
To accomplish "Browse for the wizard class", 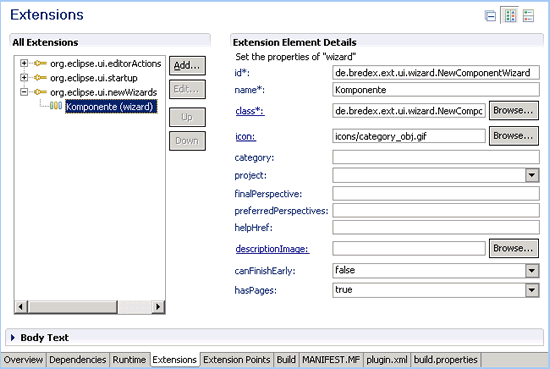I will [514, 111].
